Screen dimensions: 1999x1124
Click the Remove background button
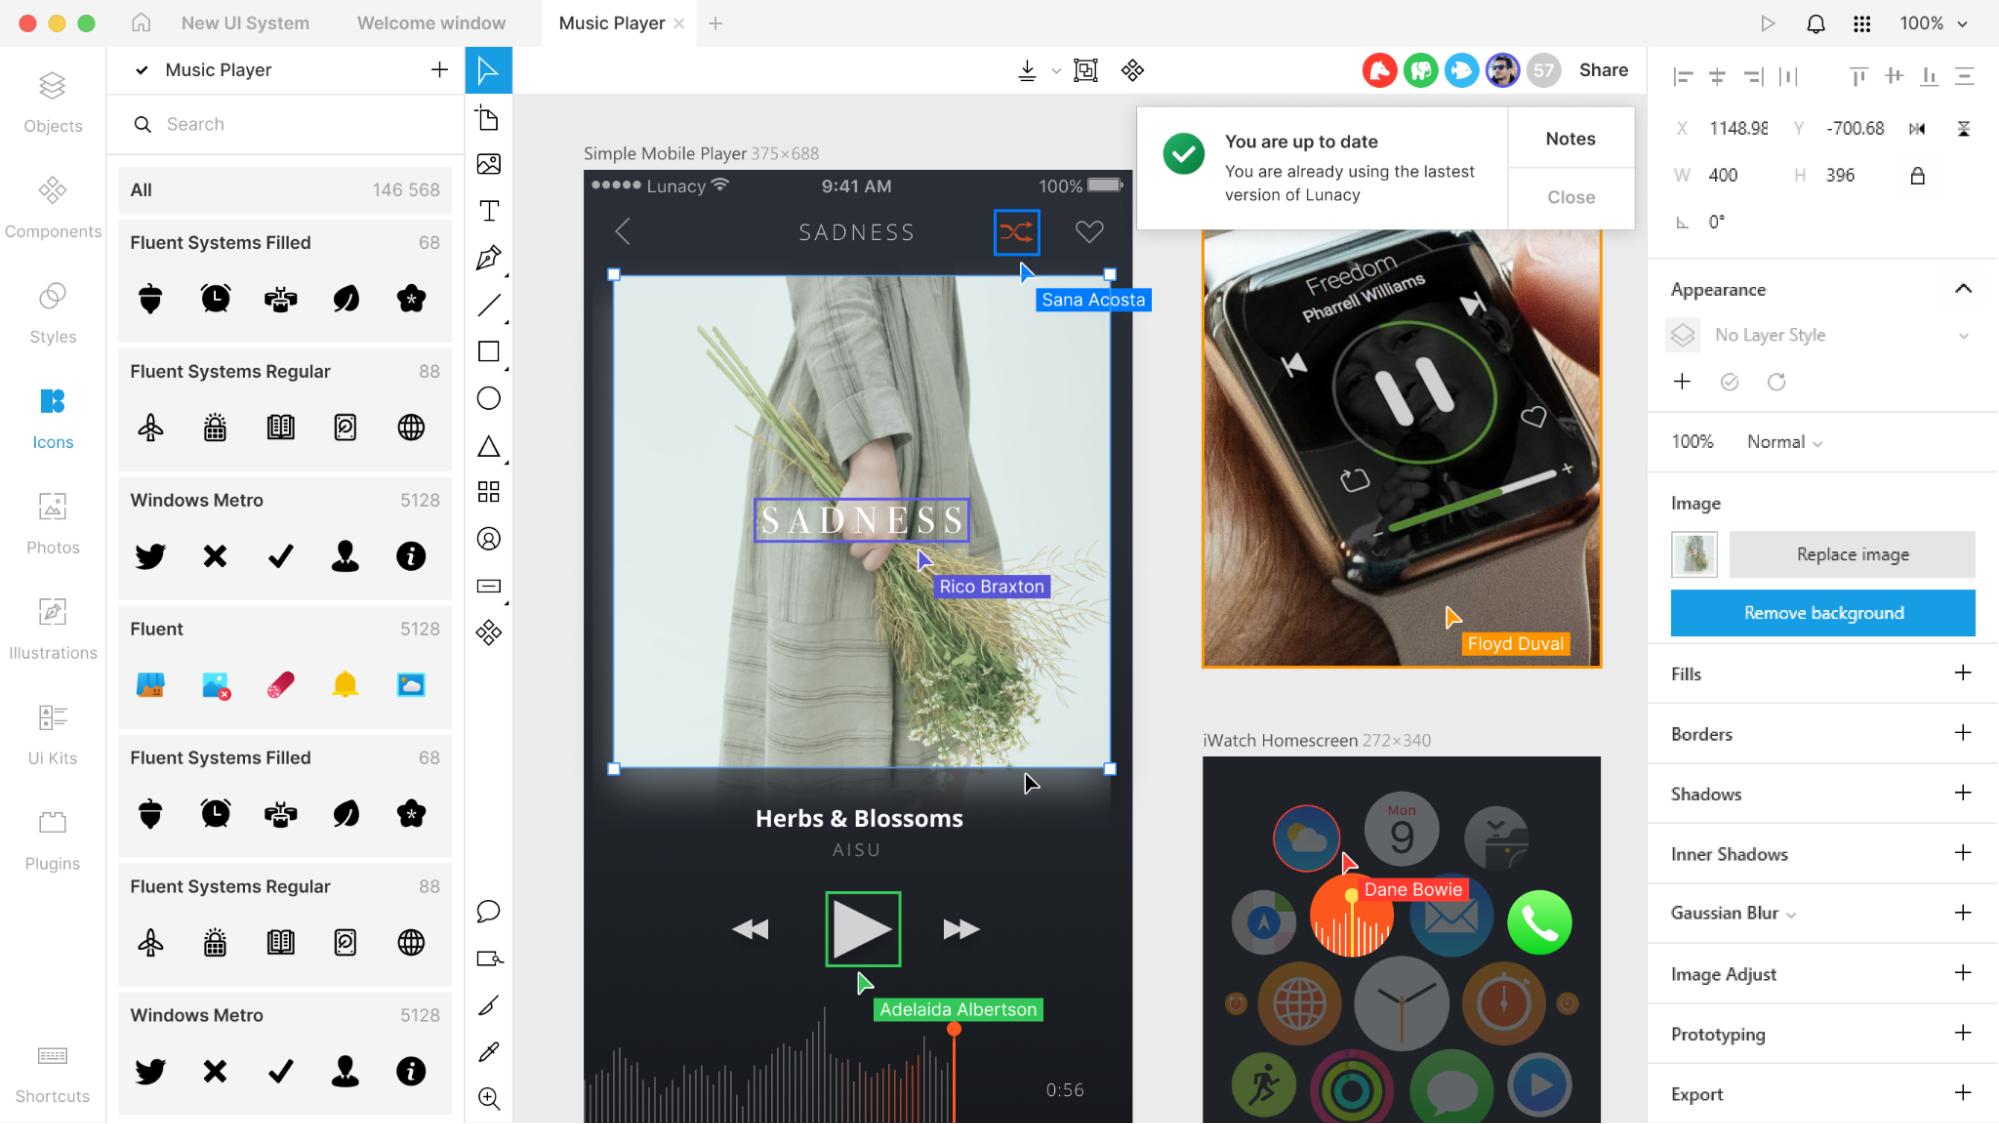click(x=1822, y=613)
